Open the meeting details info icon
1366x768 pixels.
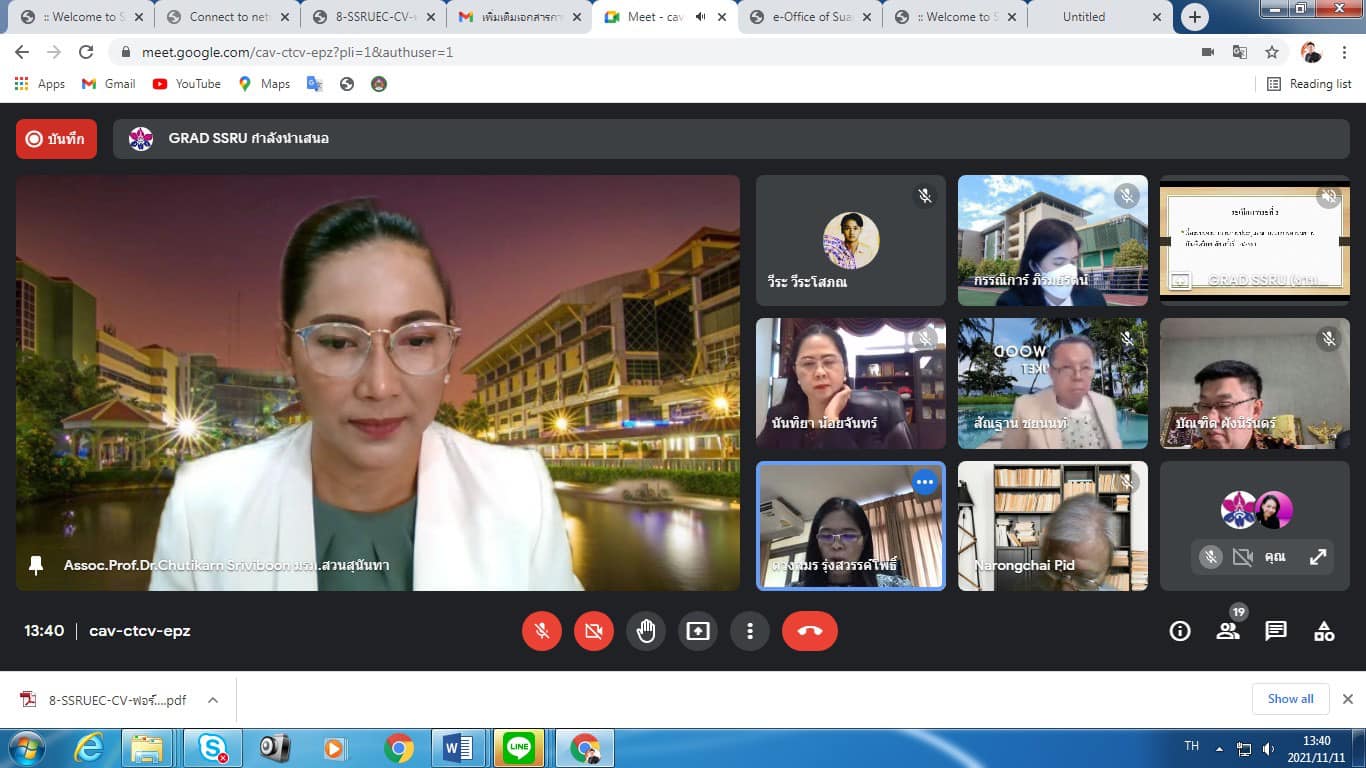click(1180, 631)
